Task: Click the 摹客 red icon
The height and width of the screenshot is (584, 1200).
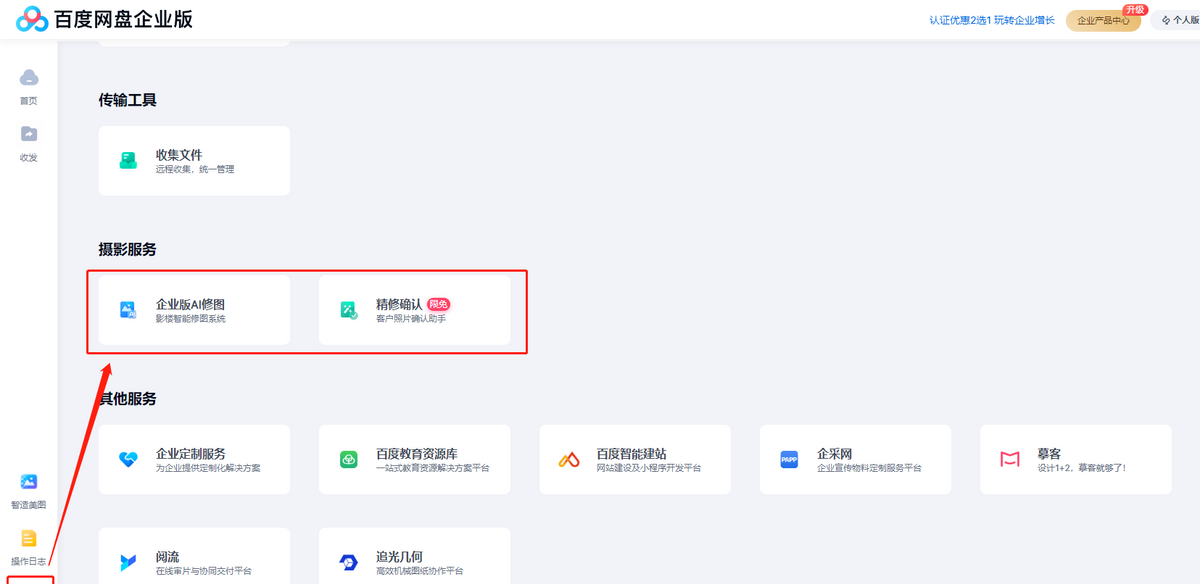Action: [x=1009, y=459]
